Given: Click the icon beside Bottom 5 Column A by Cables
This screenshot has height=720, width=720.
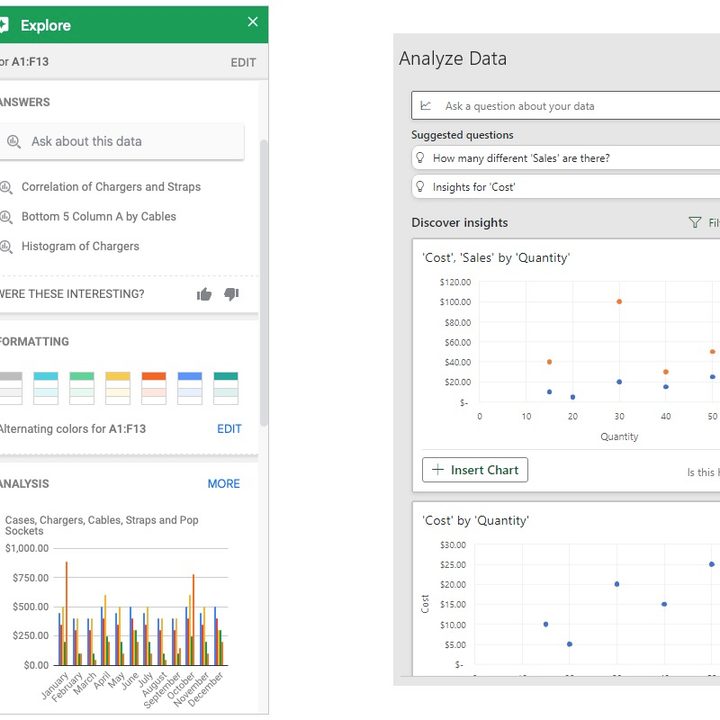Looking at the screenshot, I should pyautogui.click(x=6, y=216).
